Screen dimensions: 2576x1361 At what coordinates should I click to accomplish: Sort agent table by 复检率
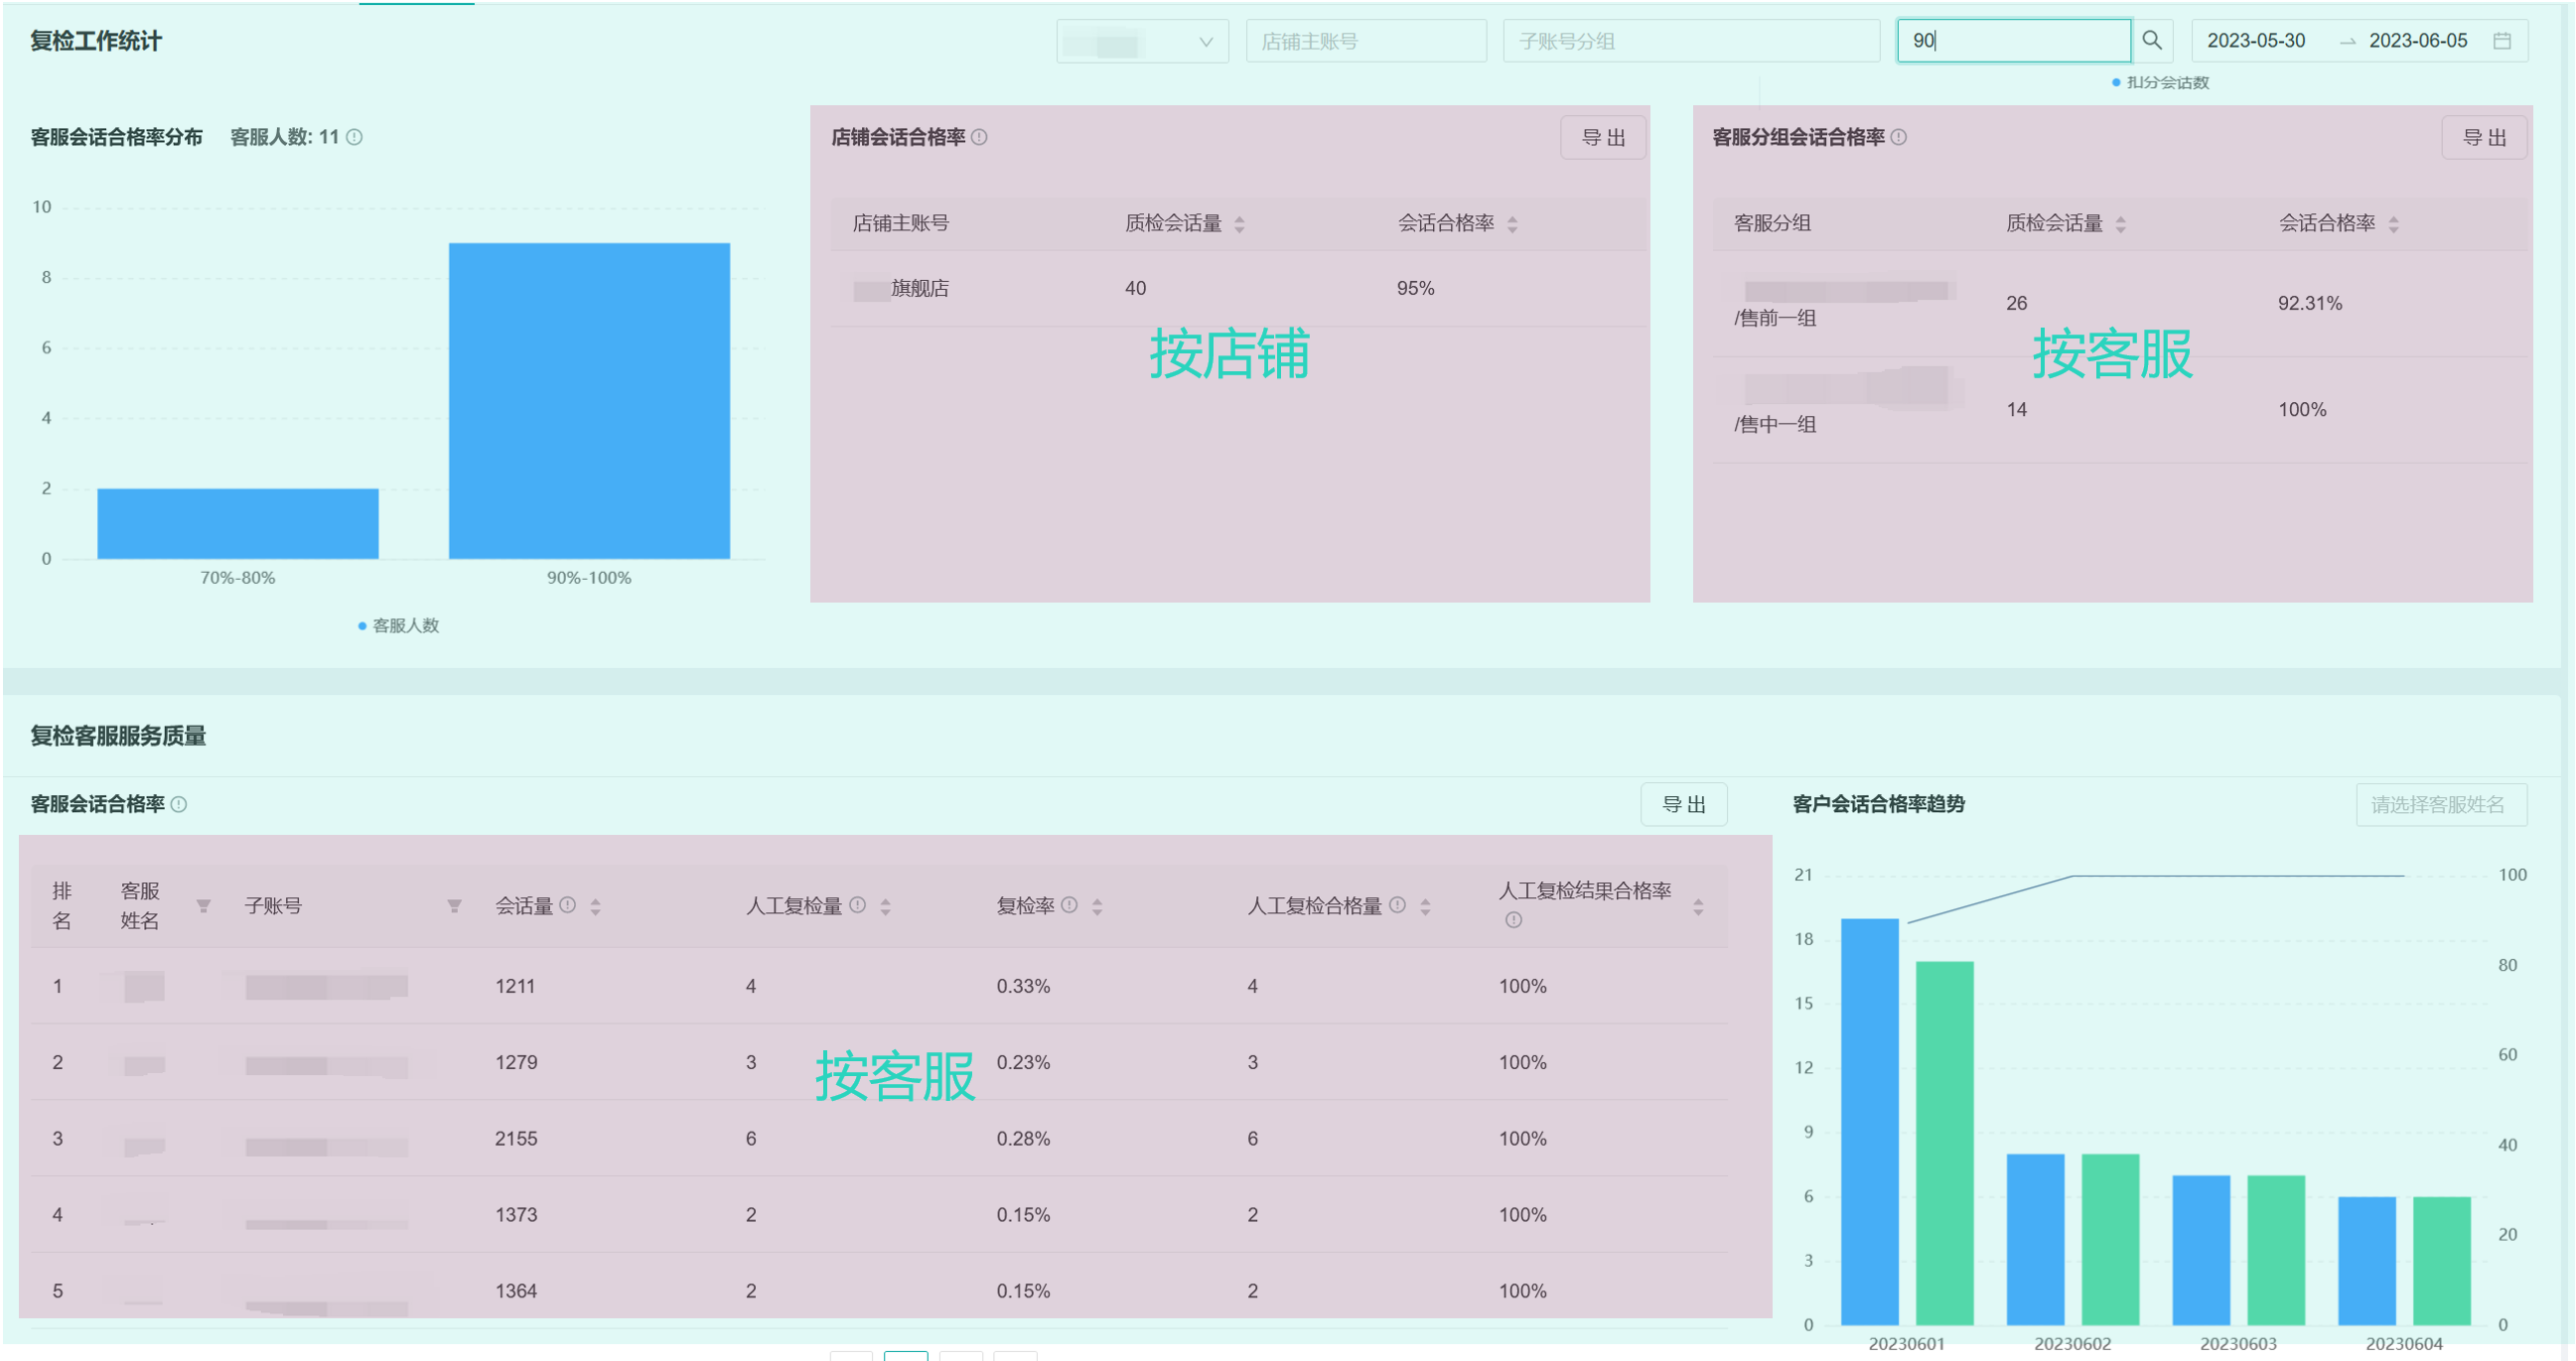tap(1097, 907)
